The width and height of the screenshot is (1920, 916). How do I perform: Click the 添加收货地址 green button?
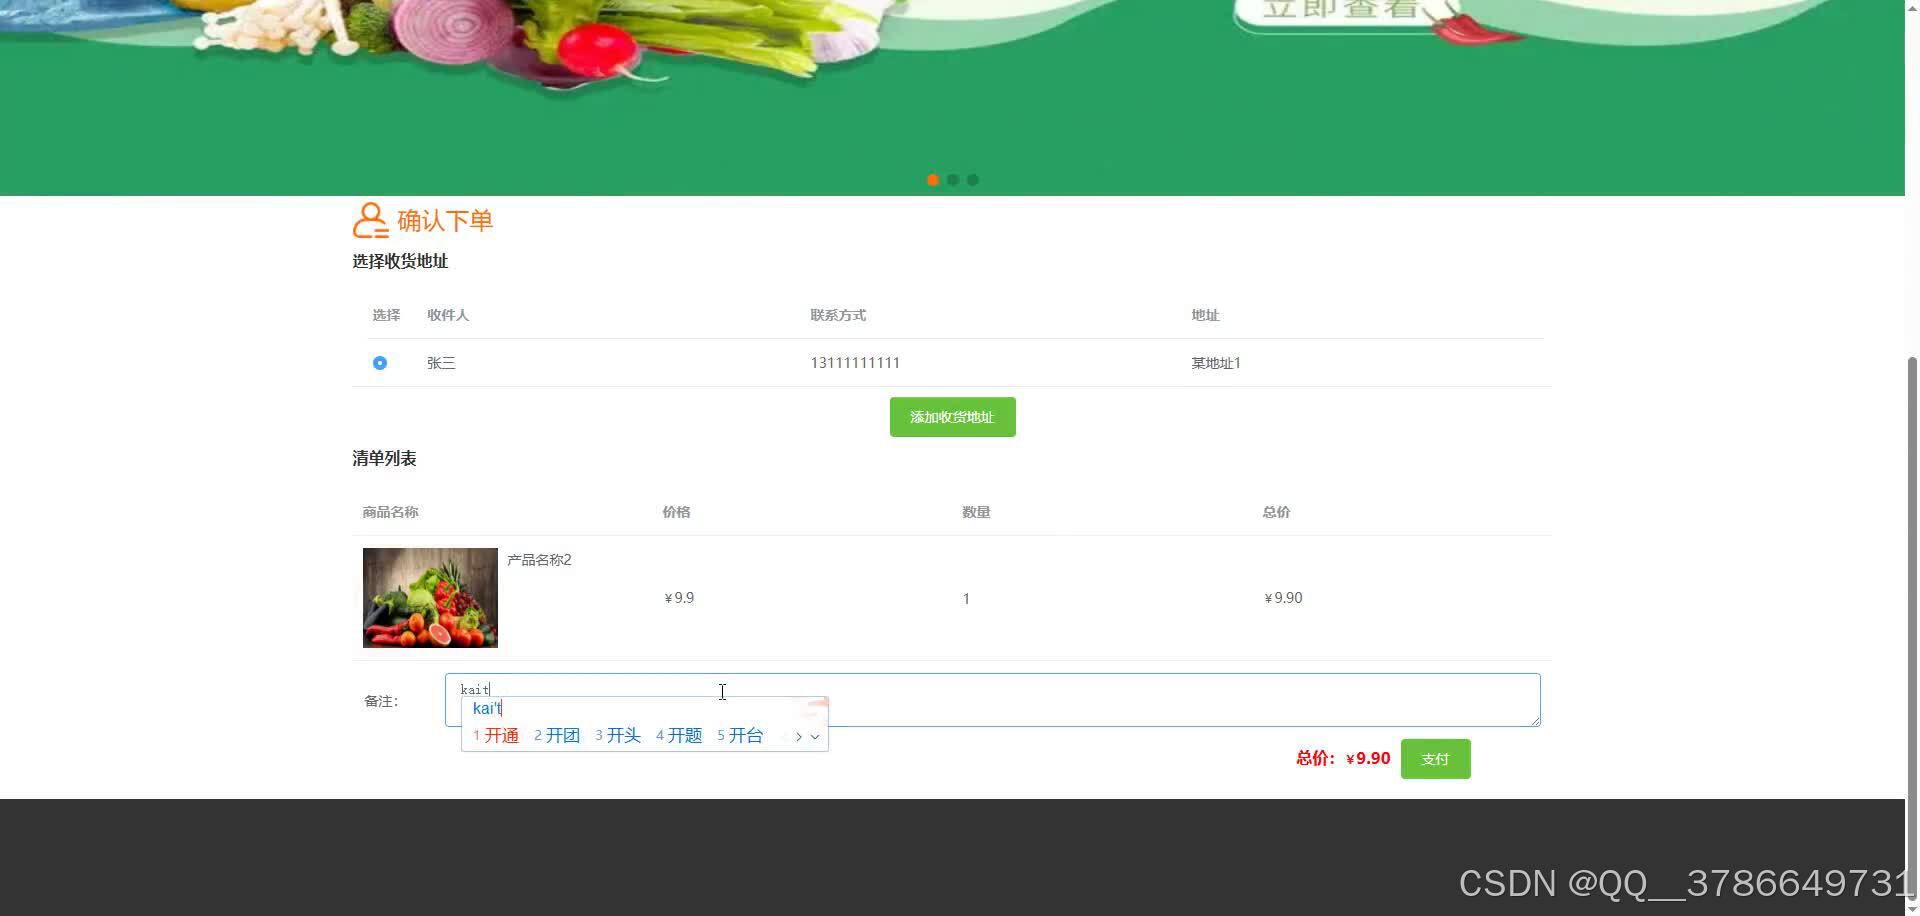tap(951, 416)
